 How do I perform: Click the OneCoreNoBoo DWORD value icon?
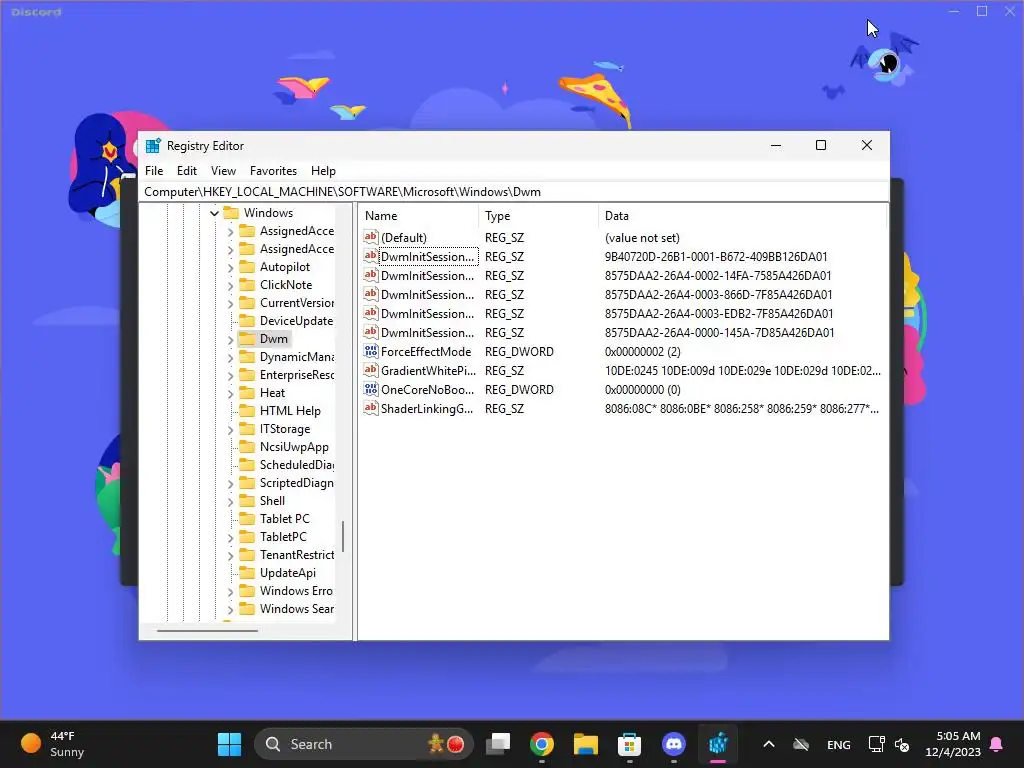pos(371,389)
